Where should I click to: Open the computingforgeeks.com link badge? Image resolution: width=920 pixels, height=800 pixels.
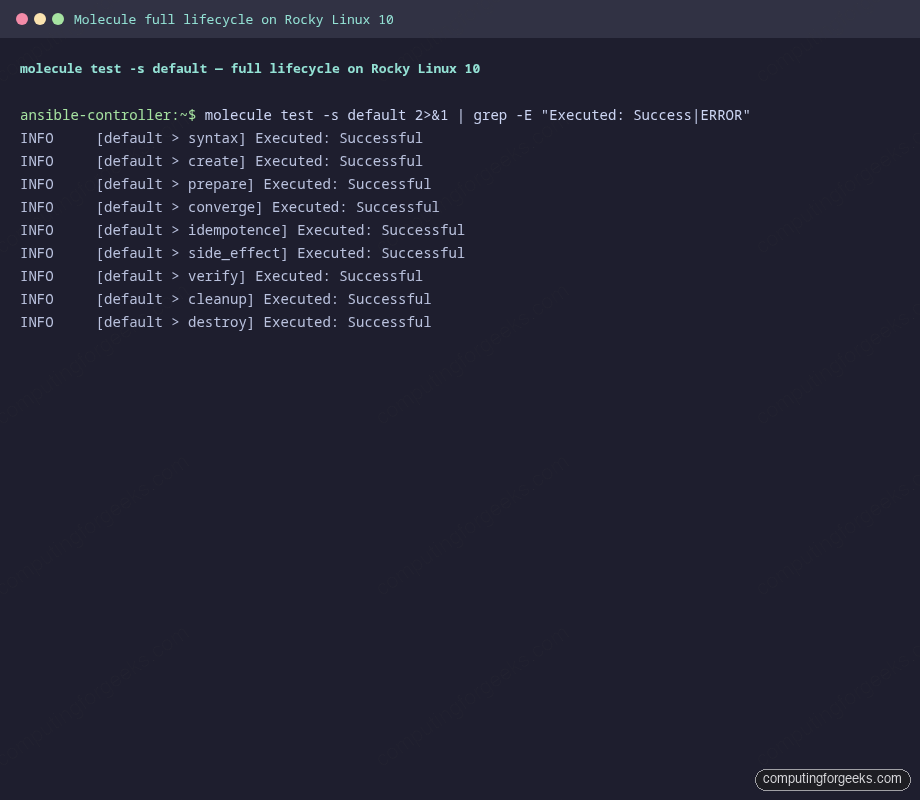click(832, 779)
